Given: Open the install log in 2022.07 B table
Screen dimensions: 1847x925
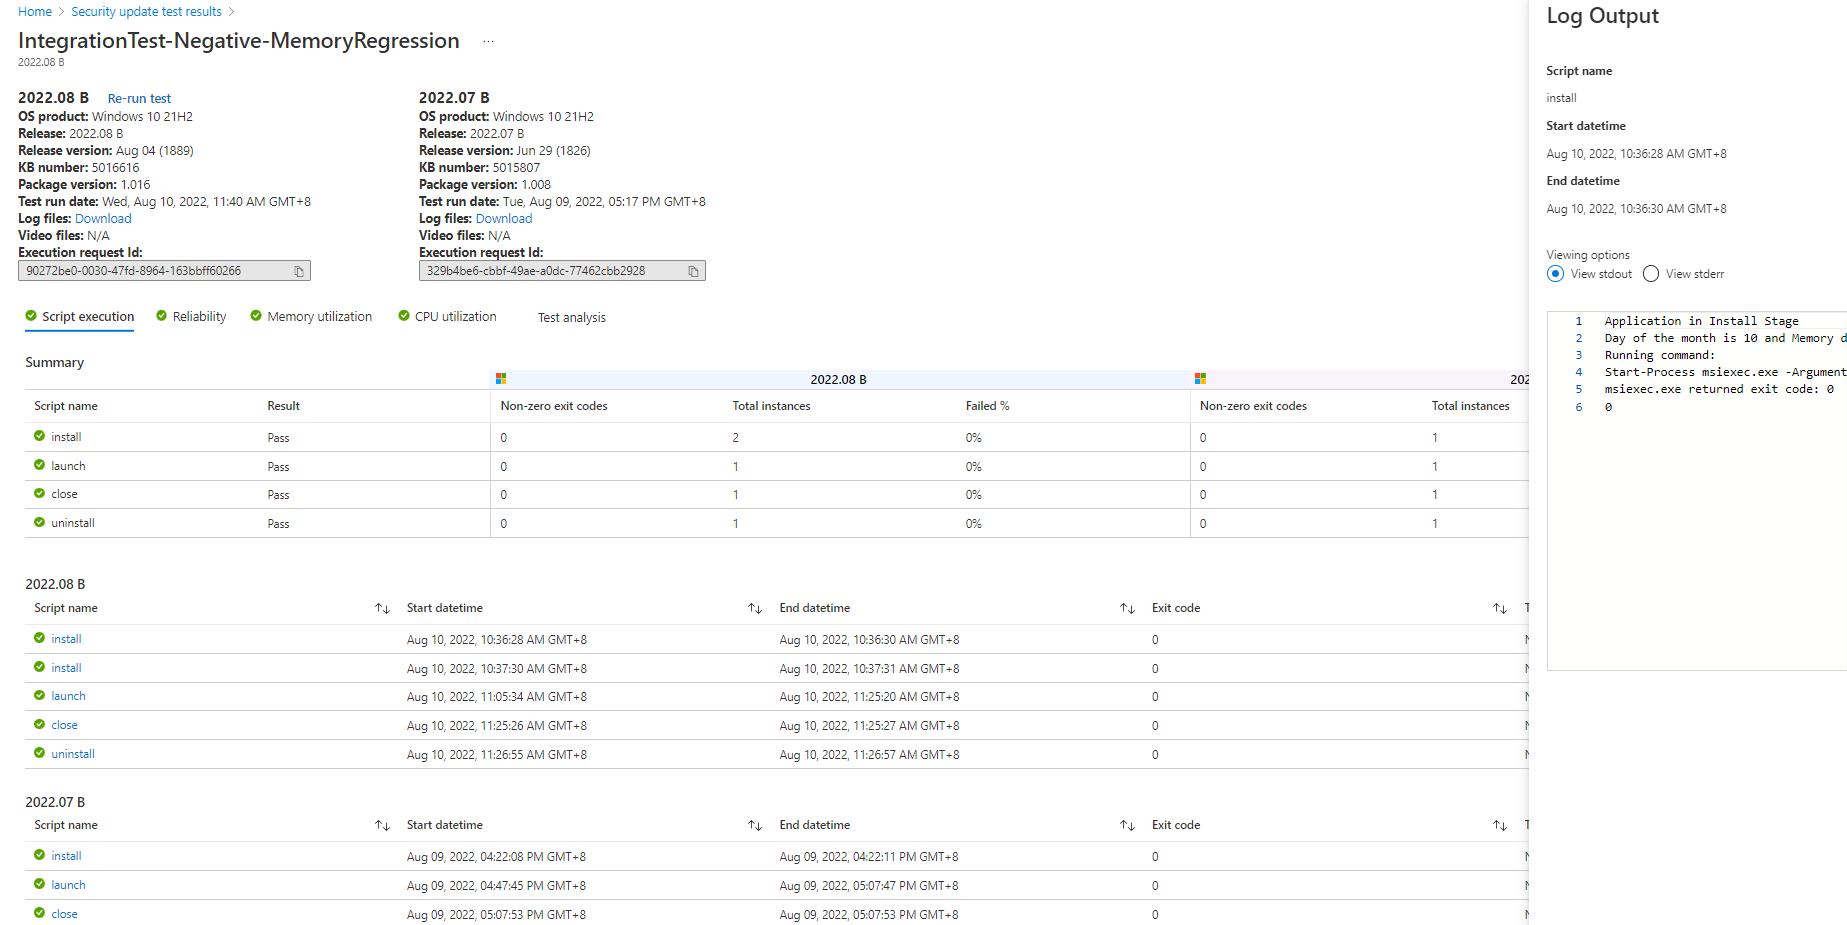Looking at the screenshot, I should click(x=66, y=856).
